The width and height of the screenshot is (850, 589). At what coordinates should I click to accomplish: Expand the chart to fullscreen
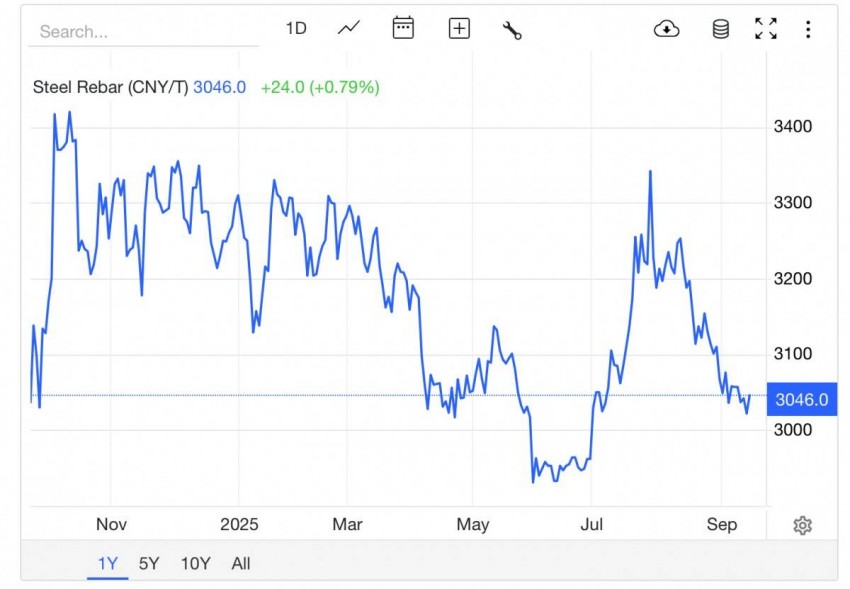coord(766,29)
